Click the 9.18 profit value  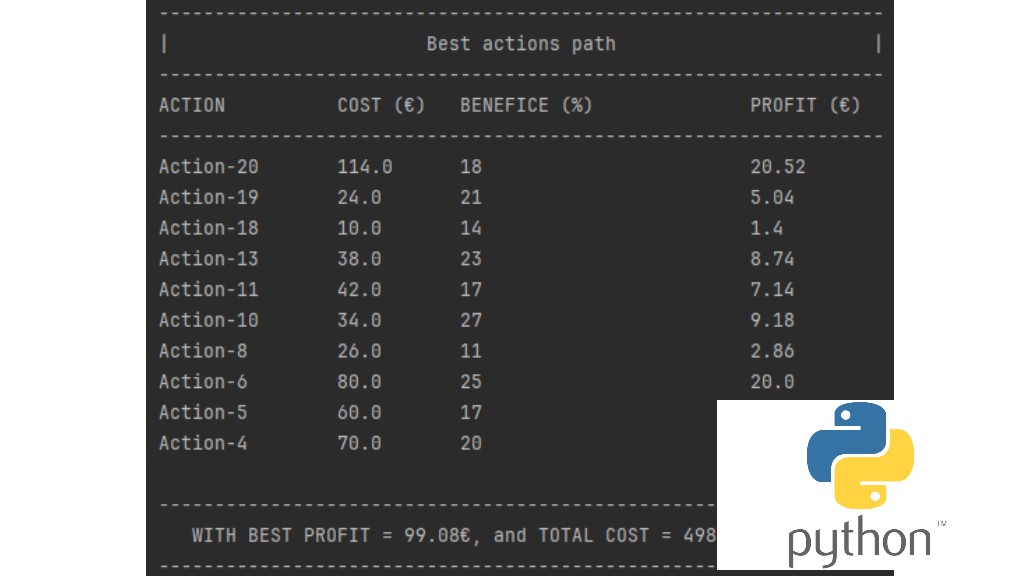pyautogui.click(x=772, y=320)
